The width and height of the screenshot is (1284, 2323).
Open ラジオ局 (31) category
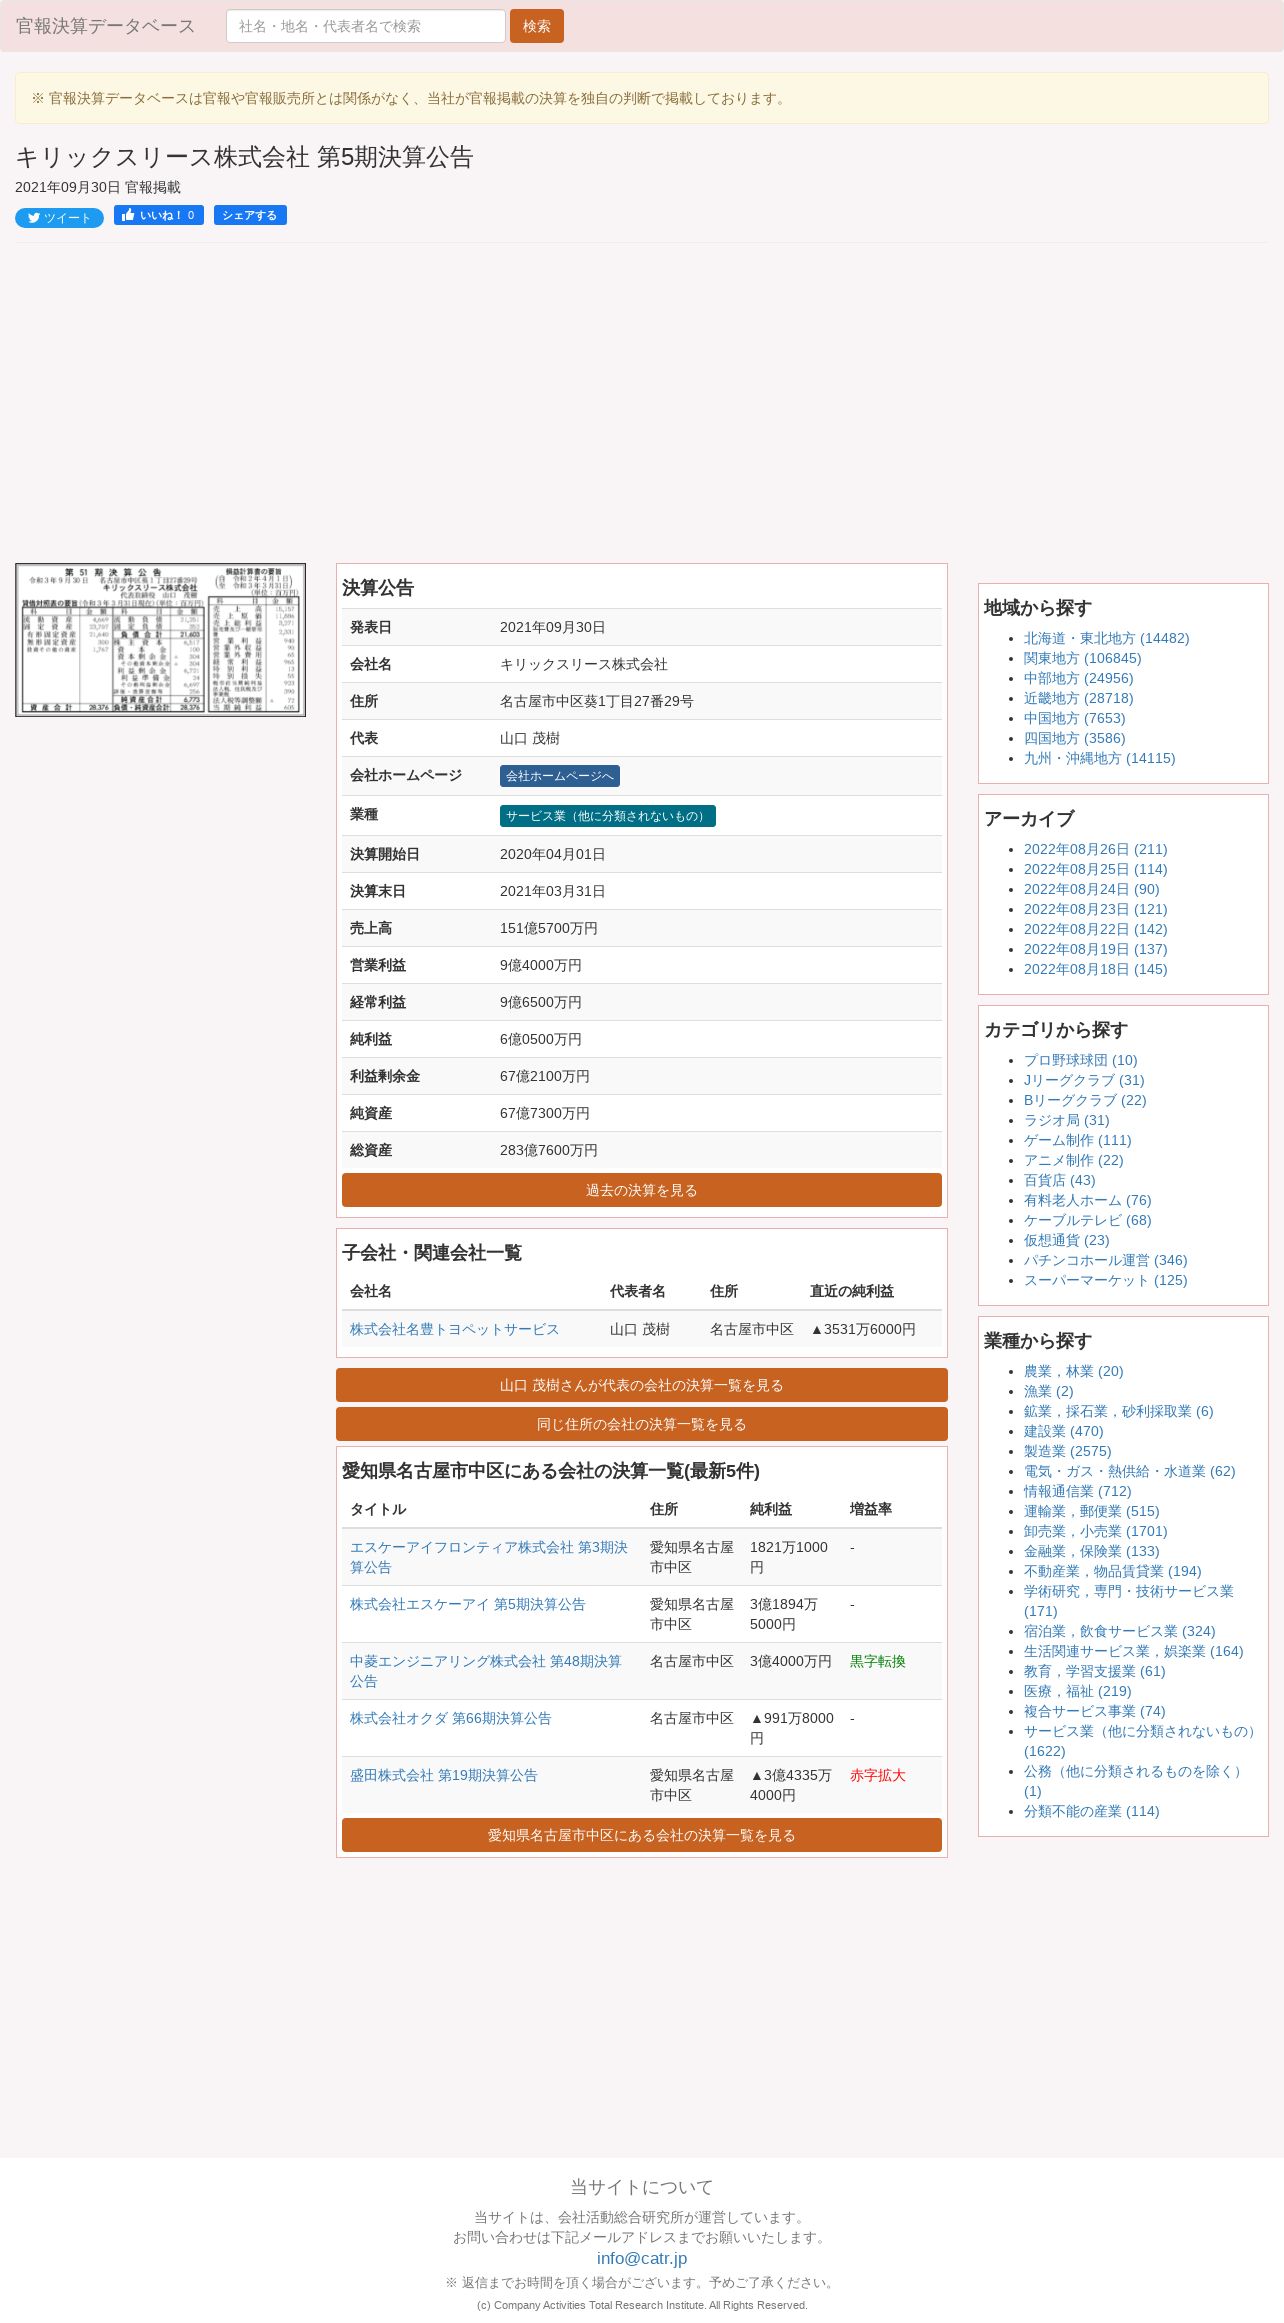[x=1067, y=1120]
